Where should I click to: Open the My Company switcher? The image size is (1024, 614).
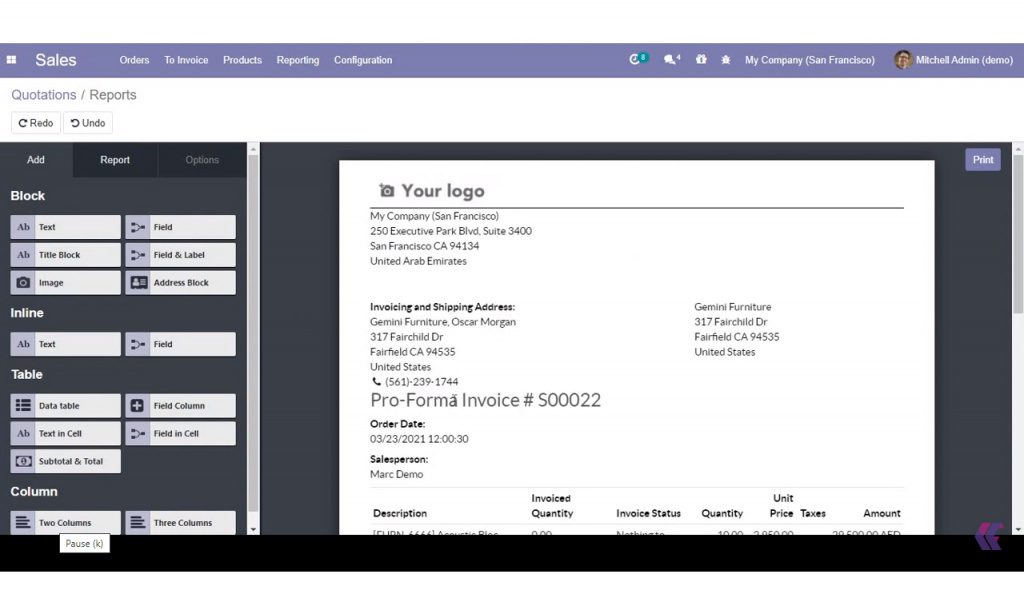coord(810,60)
